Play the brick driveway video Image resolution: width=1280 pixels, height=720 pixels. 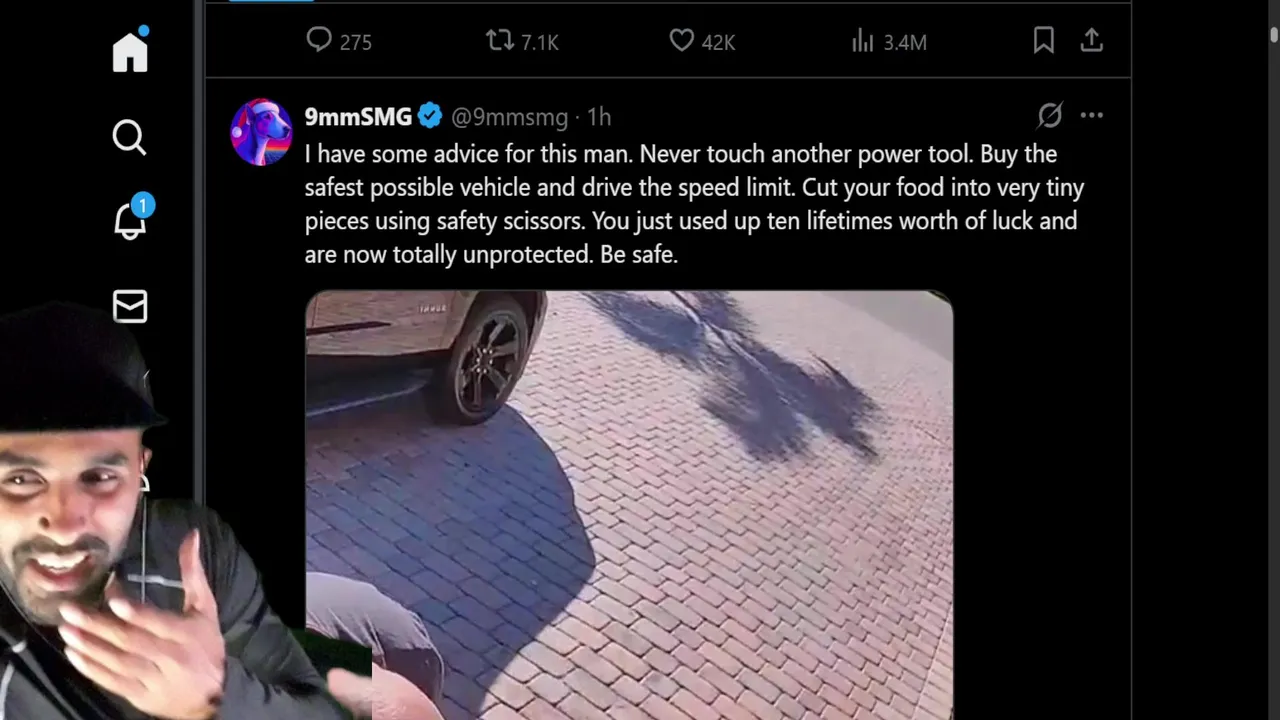[x=629, y=505]
